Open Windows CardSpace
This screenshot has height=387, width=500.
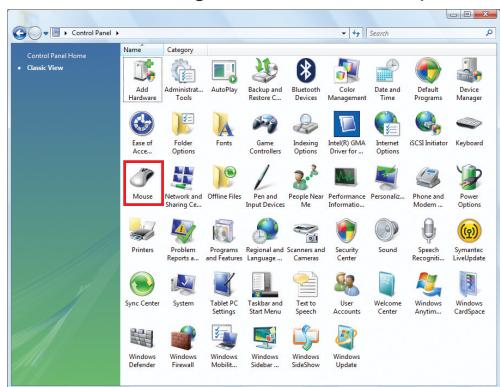pos(469,293)
